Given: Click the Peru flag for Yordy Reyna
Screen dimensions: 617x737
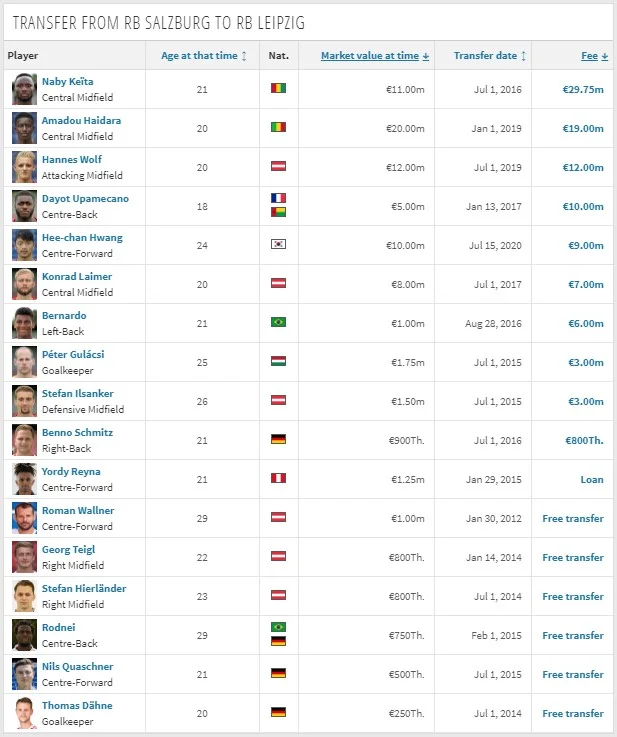Looking at the screenshot, I should (x=278, y=479).
